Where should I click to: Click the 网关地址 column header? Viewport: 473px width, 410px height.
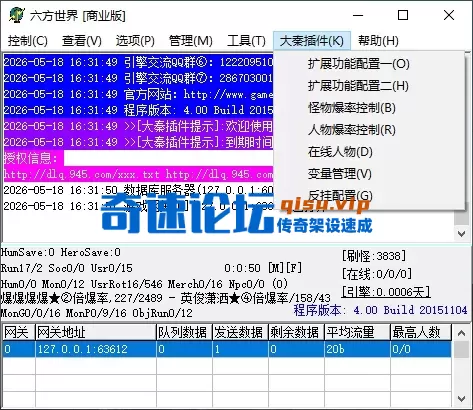pos(96,332)
